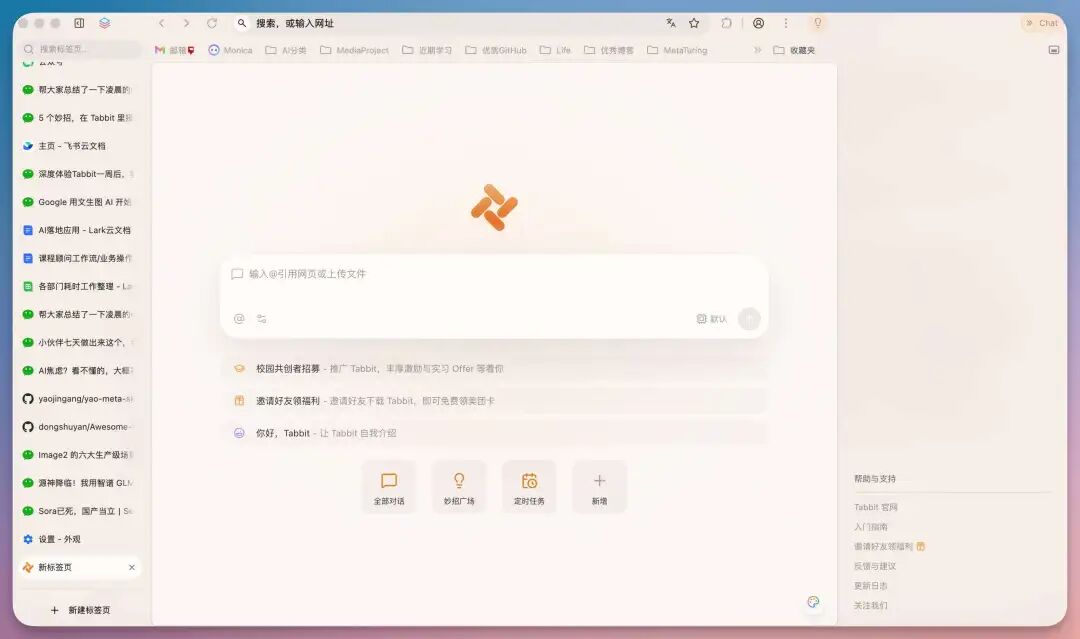The image size is (1080, 639).
Task: Open the theme palette icon
Action: click(x=813, y=602)
